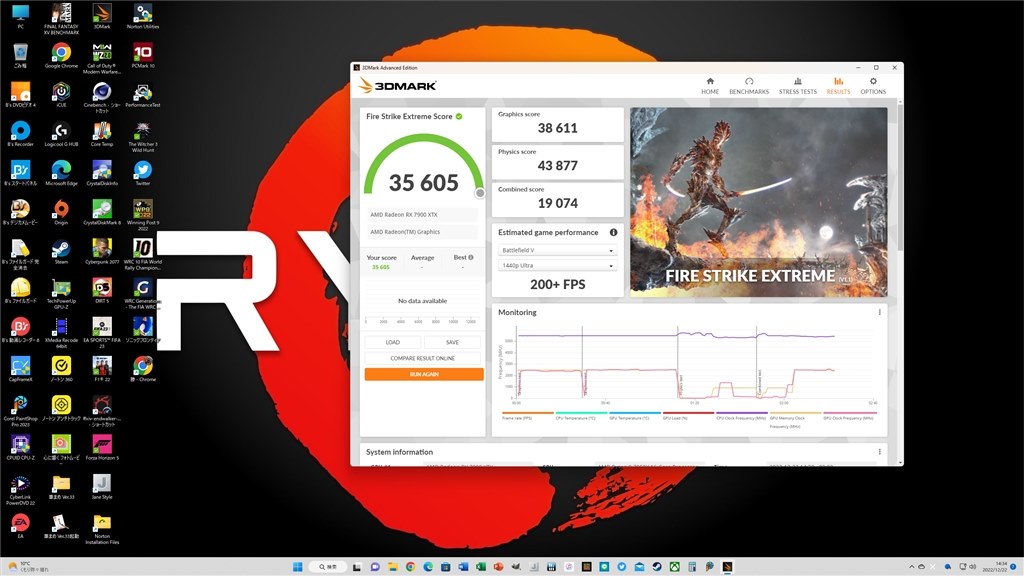Open the System information three-dot menu
Image resolution: width=1024 pixels, height=576 pixels.
880,452
